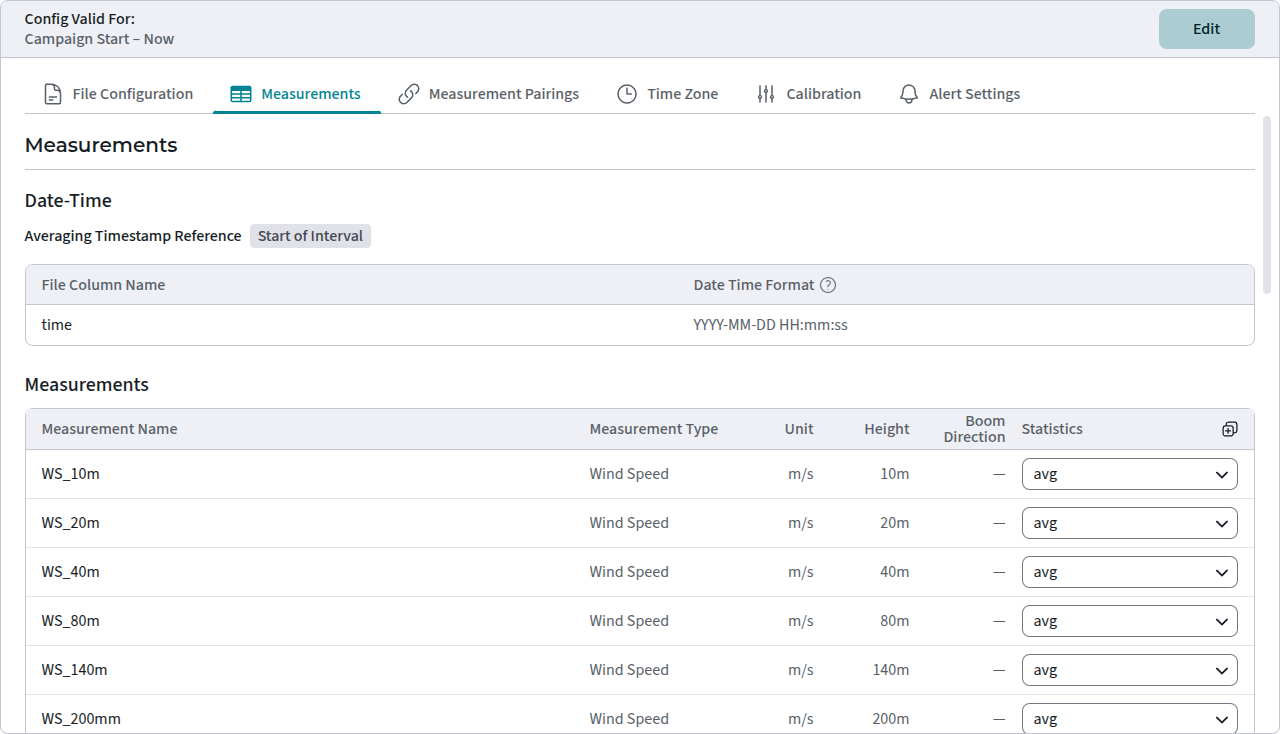The image size is (1280, 734).
Task: Click the Date Time Format help icon
Action: coord(828,285)
